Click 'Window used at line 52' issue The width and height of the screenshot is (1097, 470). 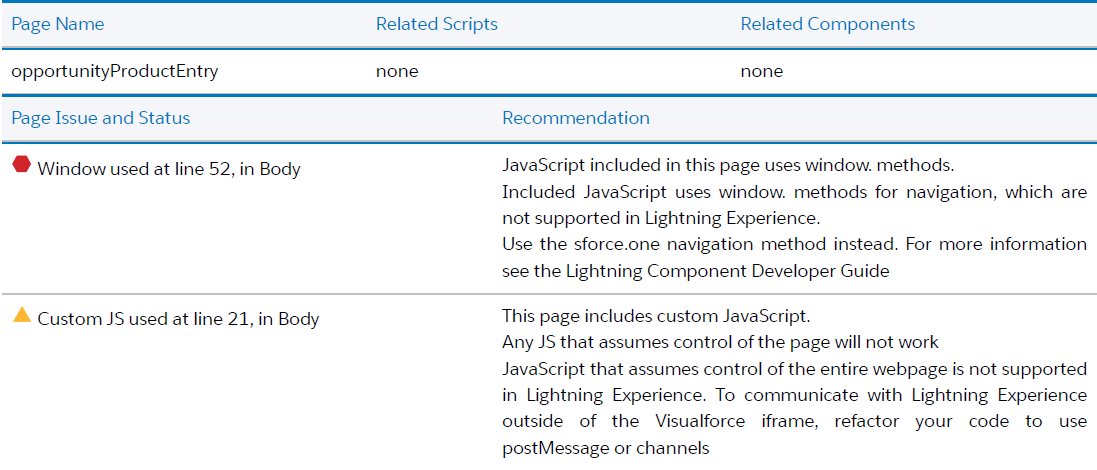click(x=168, y=169)
